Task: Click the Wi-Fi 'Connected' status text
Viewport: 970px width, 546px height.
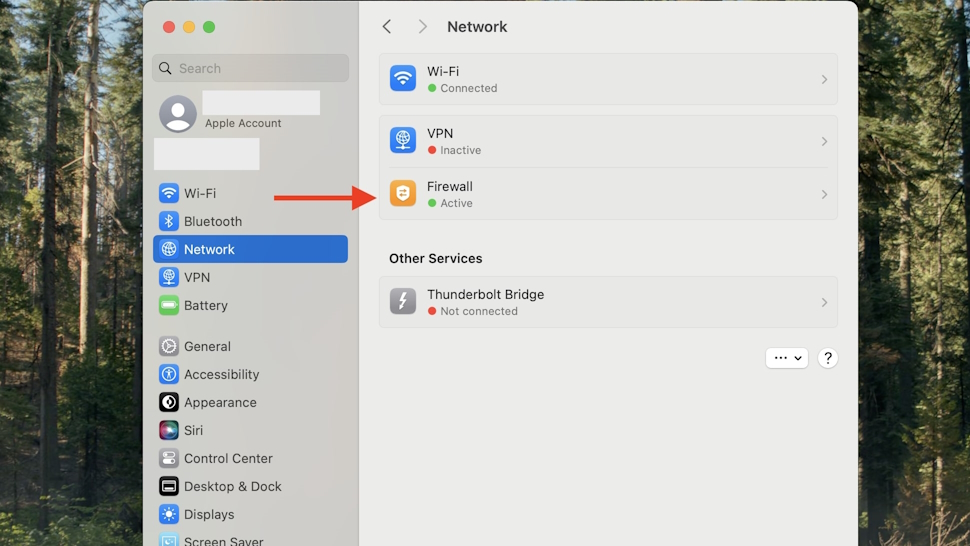Action: 468,88
